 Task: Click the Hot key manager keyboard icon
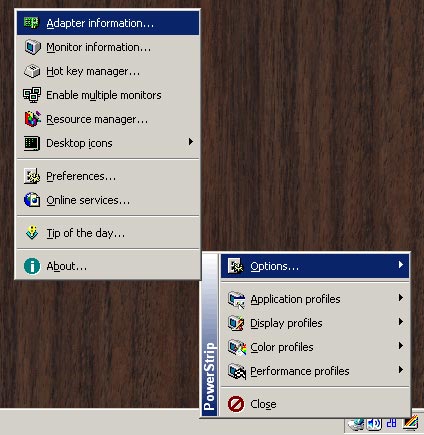coord(32,71)
